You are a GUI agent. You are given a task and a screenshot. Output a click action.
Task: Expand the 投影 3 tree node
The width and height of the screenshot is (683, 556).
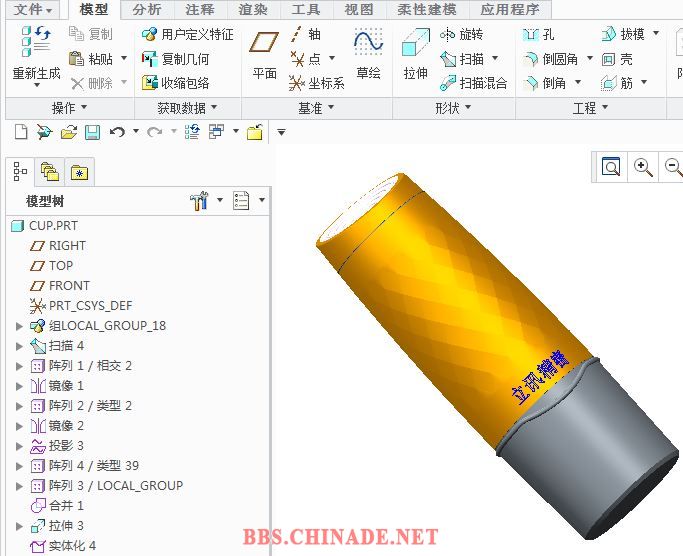coord(19,446)
